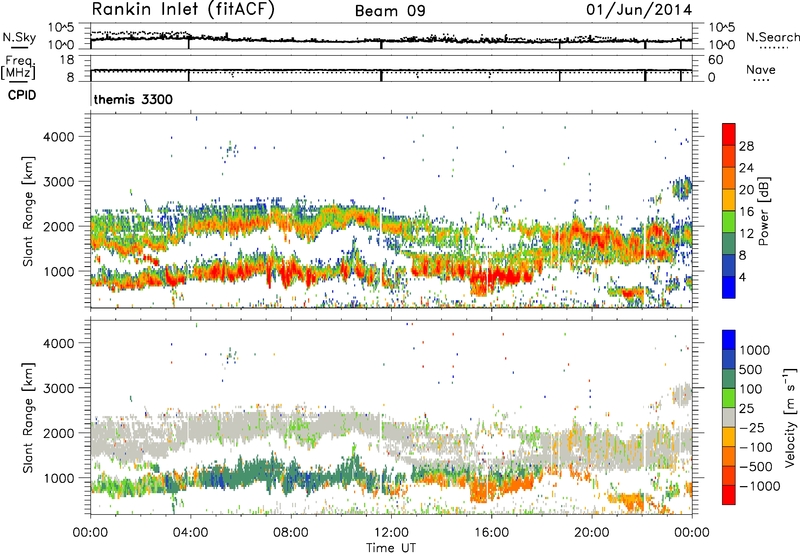This screenshot has width=800, height=554.
Task: Click the "28" value on the power colorbar
Action: [x=746, y=146]
